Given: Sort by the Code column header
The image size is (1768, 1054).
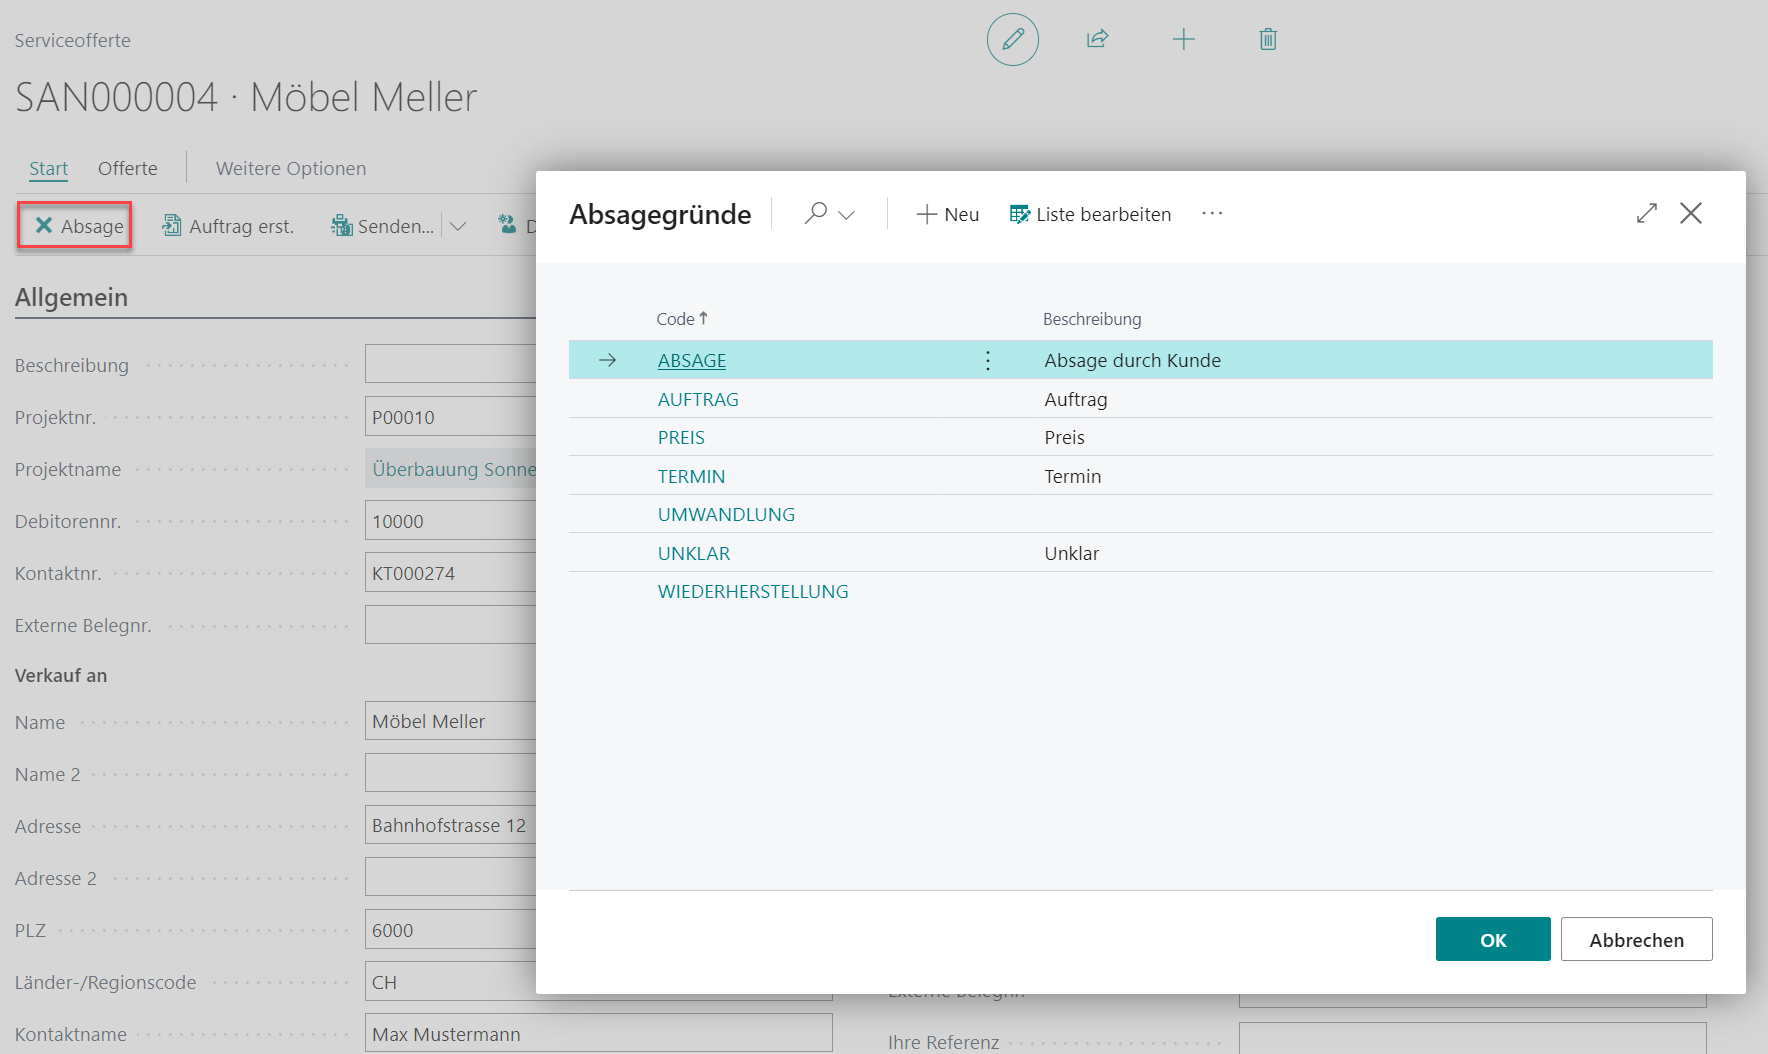Looking at the screenshot, I should pos(682,319).
